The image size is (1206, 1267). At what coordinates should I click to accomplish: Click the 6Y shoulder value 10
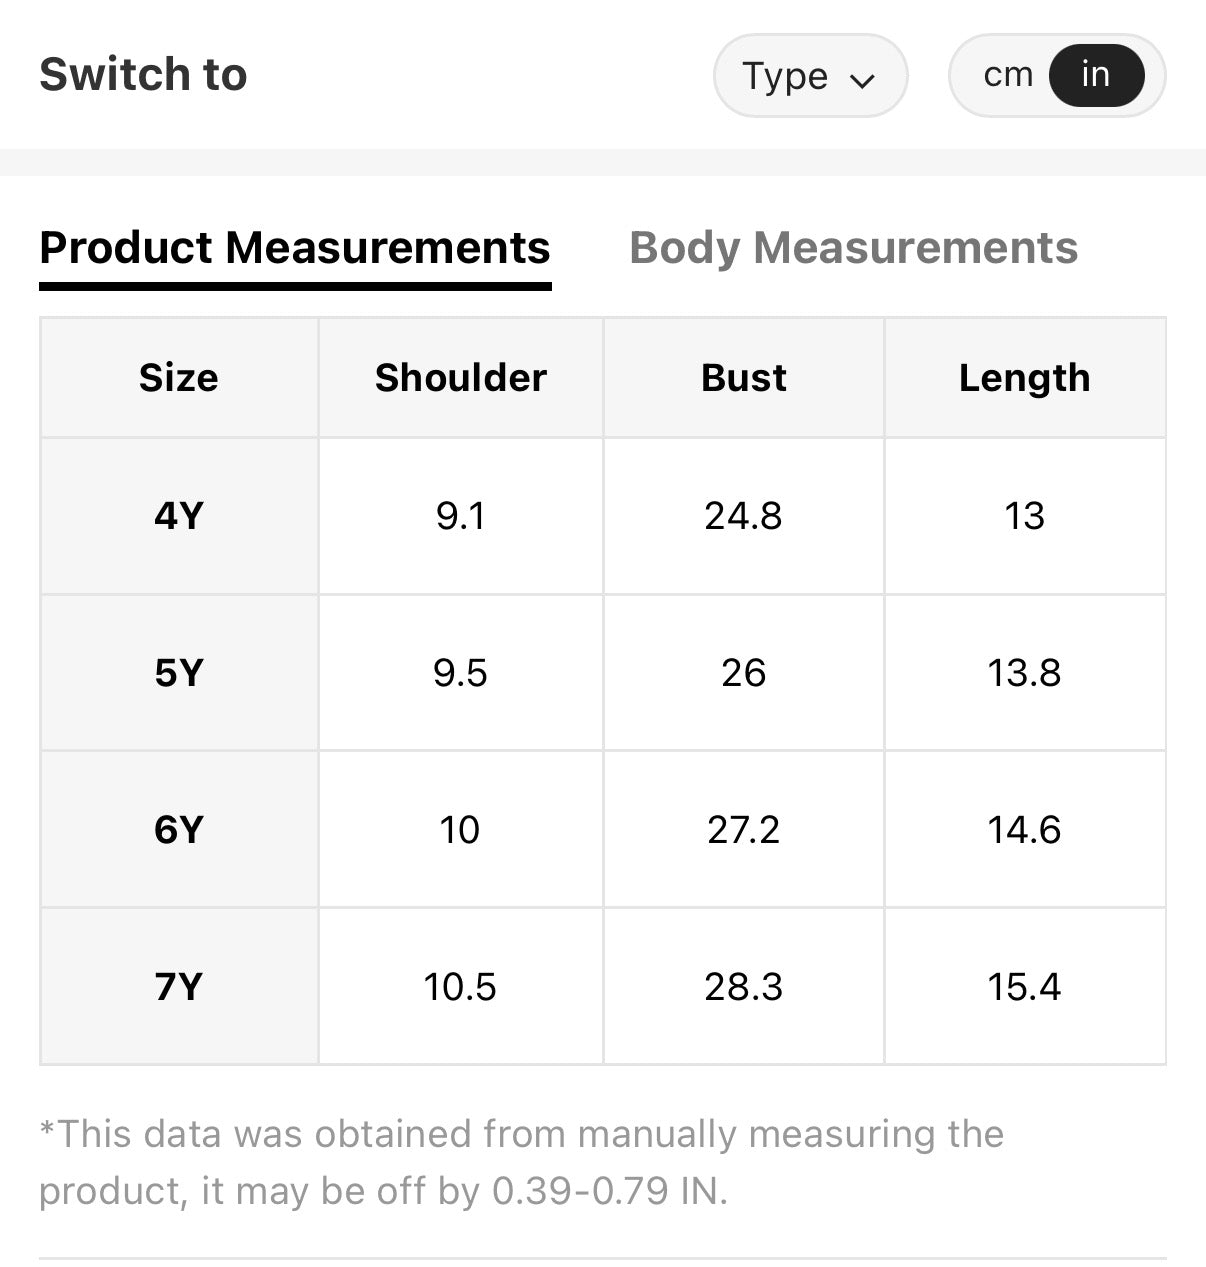[x=460, y=830]
